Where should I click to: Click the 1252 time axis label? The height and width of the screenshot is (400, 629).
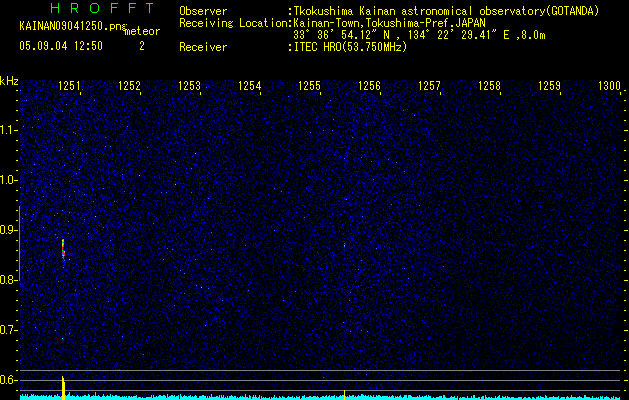(129, 86)
